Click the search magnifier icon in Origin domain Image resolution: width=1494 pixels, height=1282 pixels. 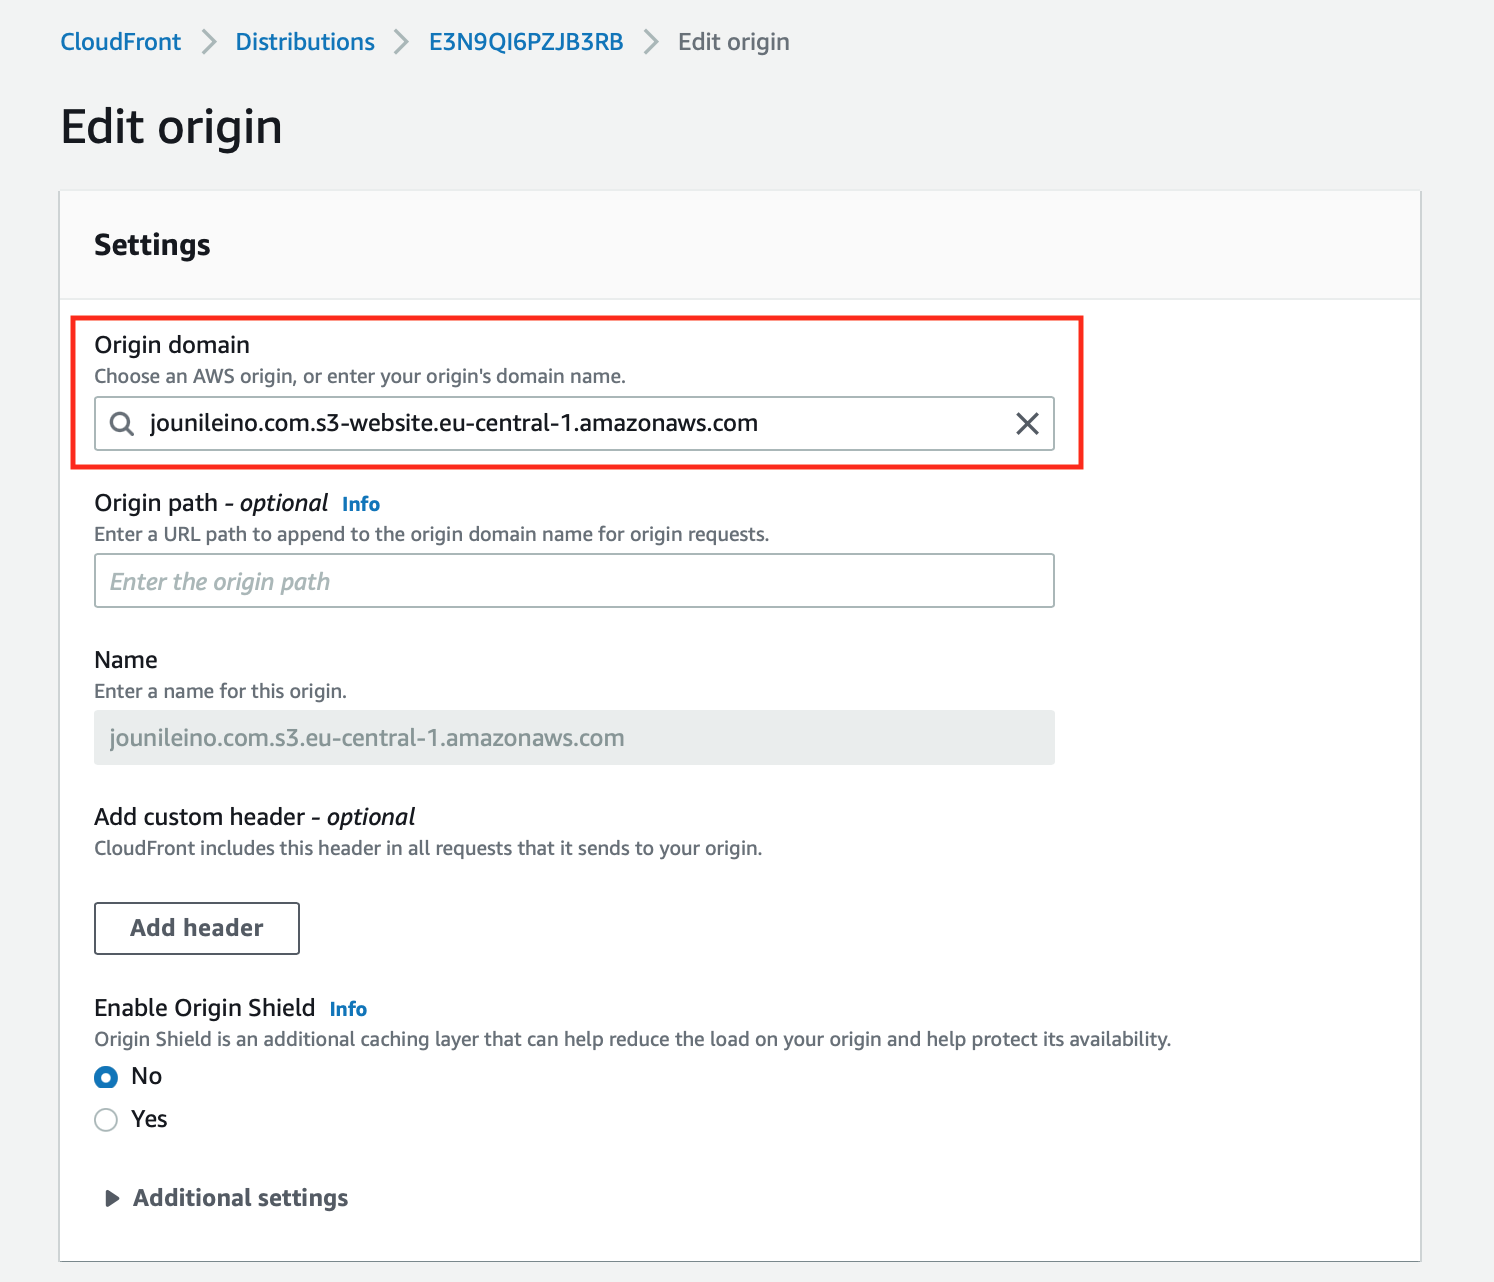[x=122, y=424]
